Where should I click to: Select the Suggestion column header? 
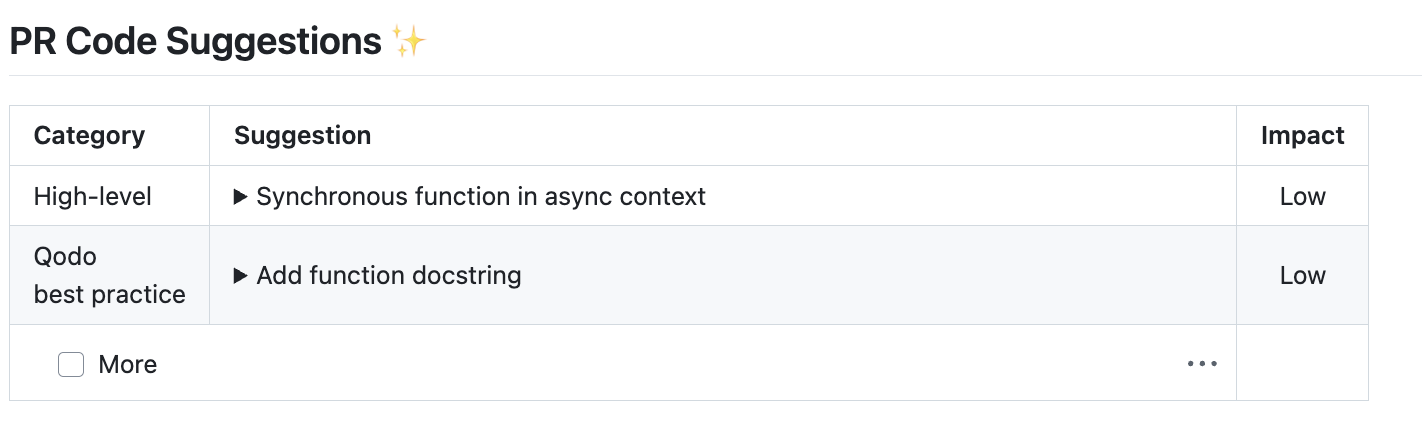point(303,135)
